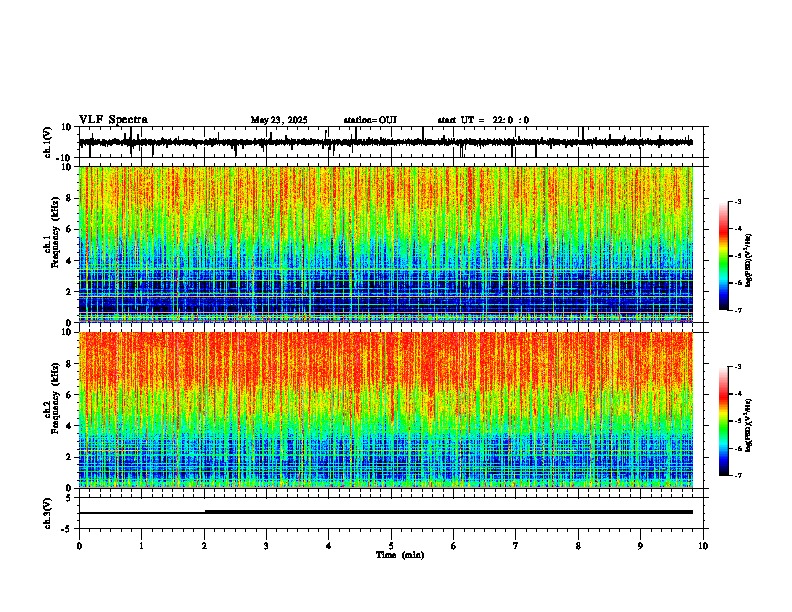Click the ch.1(V) waveform panel

[x=393, y=142]
